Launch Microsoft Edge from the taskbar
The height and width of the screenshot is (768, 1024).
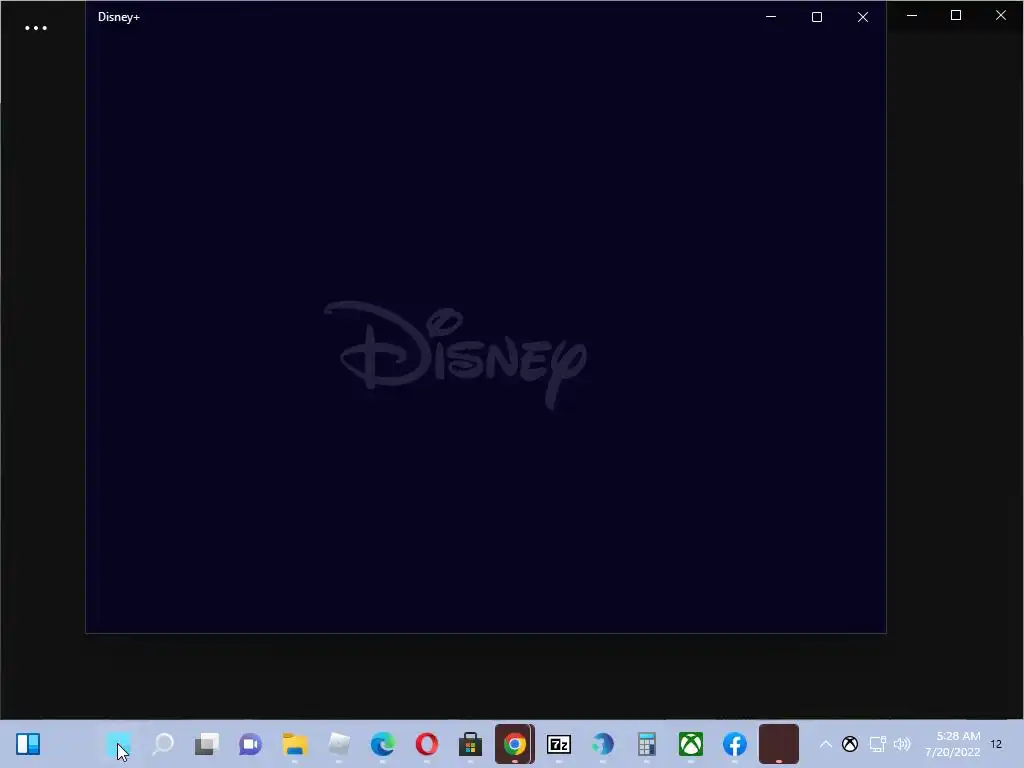pyautogui.click(x=383, y=744)
